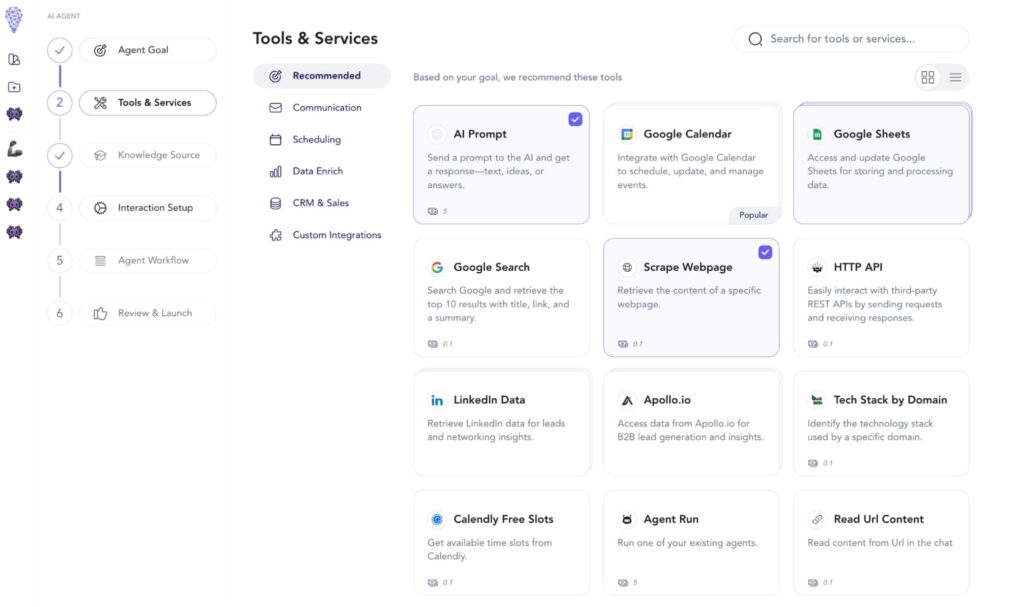Click the HTTP API plug icon
Viewport: 1024px width, 607px height.
(x=816, y=267)
